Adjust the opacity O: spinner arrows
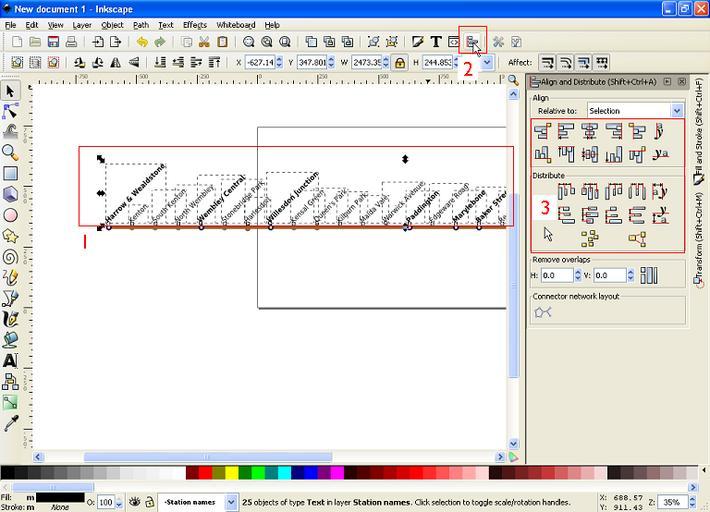The width and height of the screenshot is (710, 512). coord(119,502)
